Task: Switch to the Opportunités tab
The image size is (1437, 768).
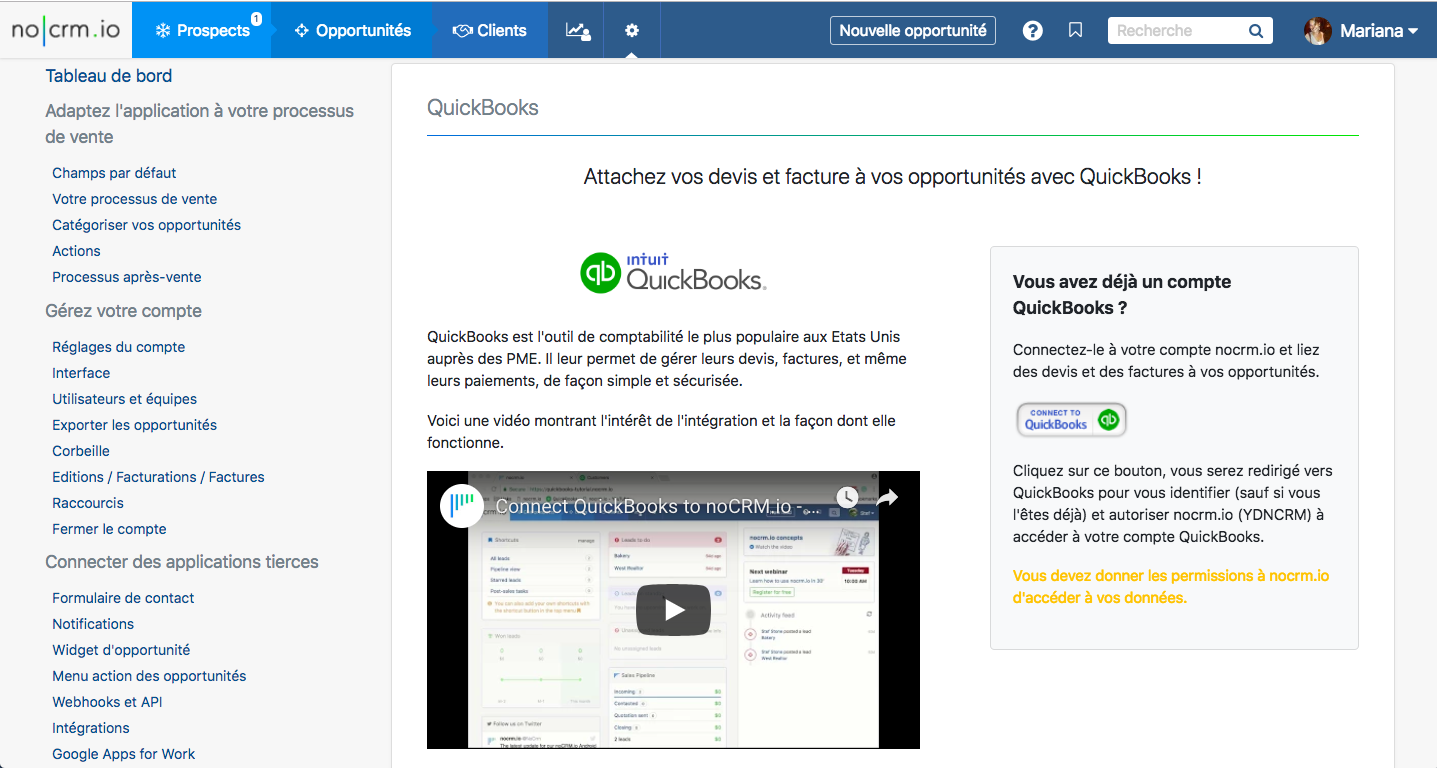Action: pos(353,30)
